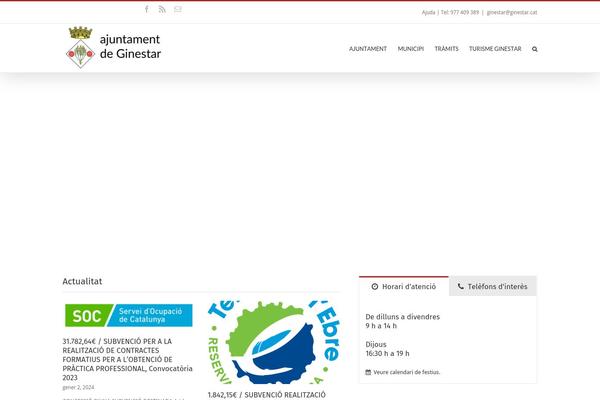This screenshot has height=400, width=600.
Task: Click the email envelope icon
Action: [178, 9]
